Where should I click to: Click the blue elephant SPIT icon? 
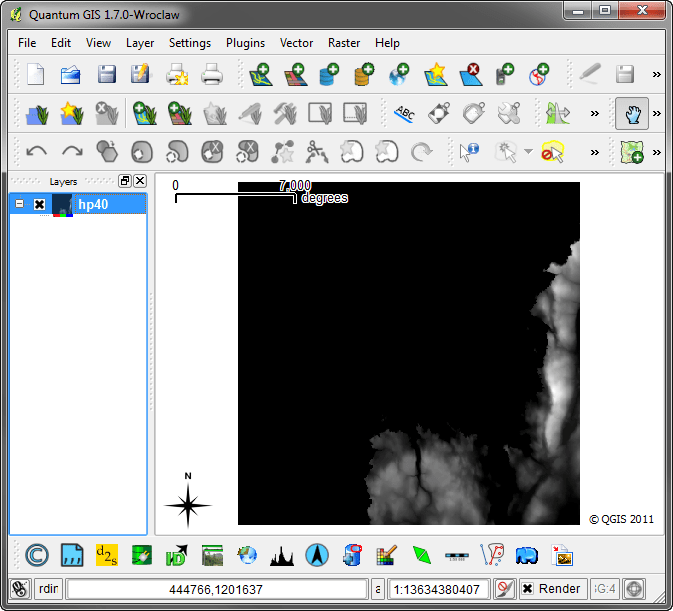click(527, 556)
